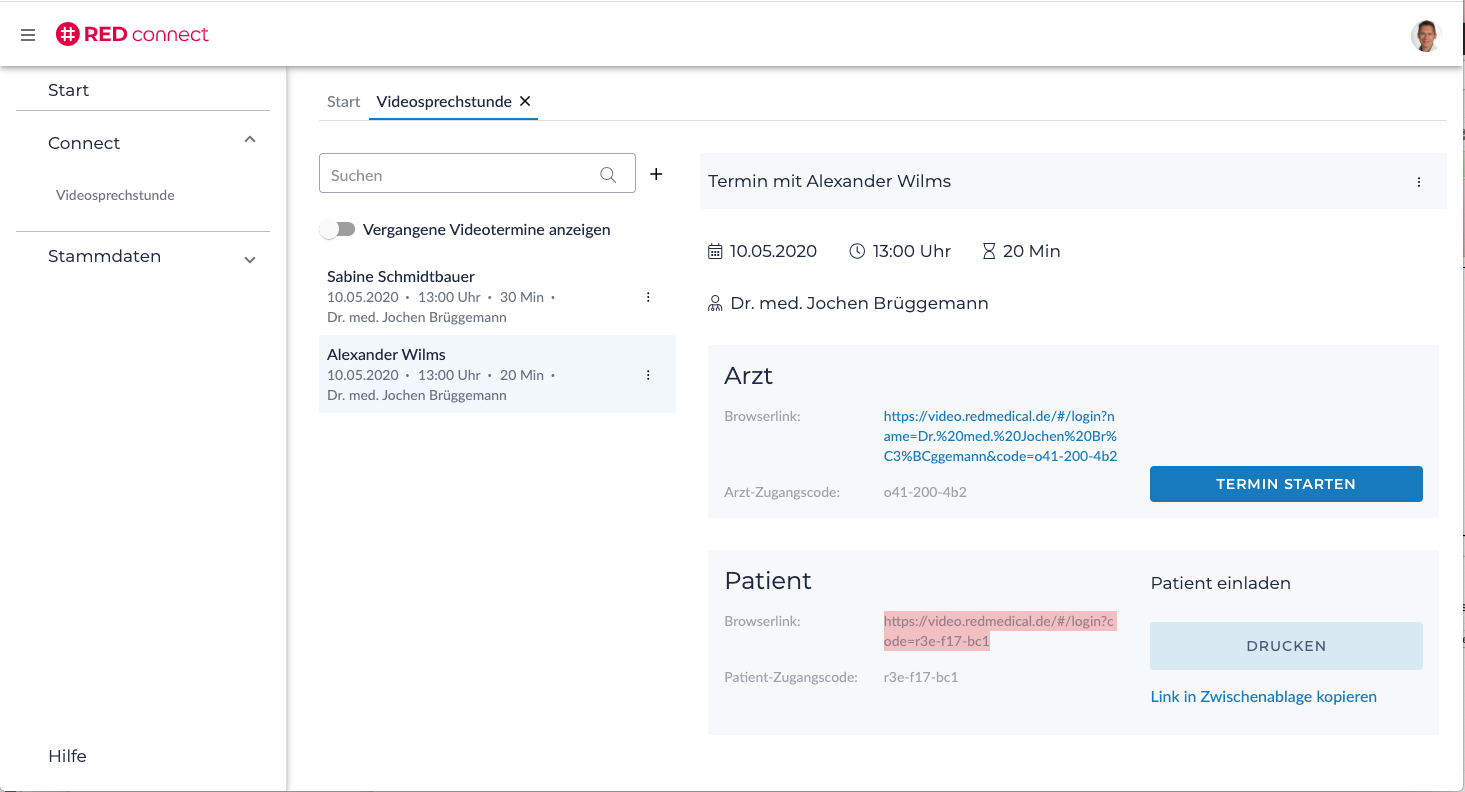Open the user profile avatar

tap(1425, 36)
